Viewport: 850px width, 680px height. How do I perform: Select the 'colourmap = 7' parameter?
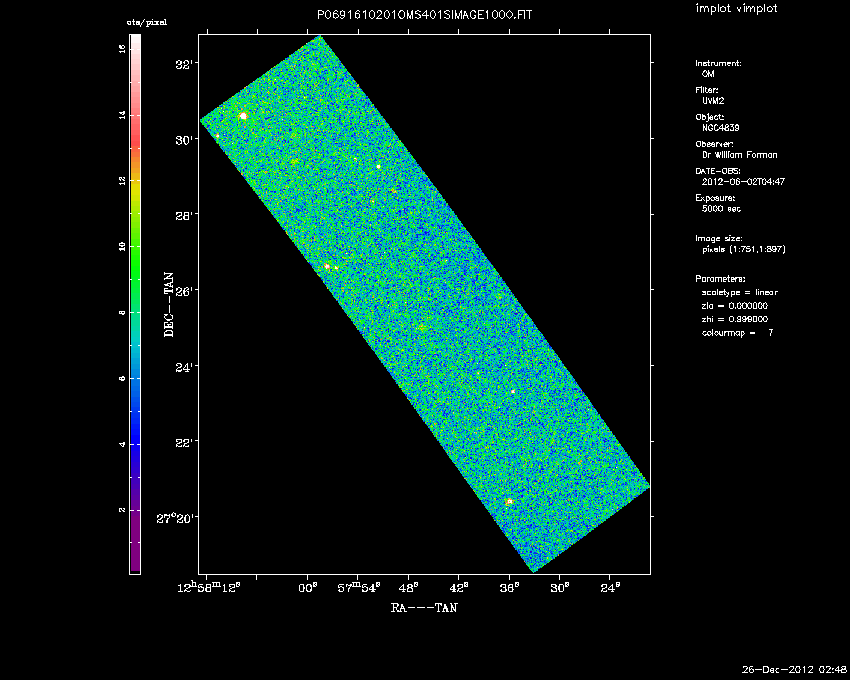point(738,333)
